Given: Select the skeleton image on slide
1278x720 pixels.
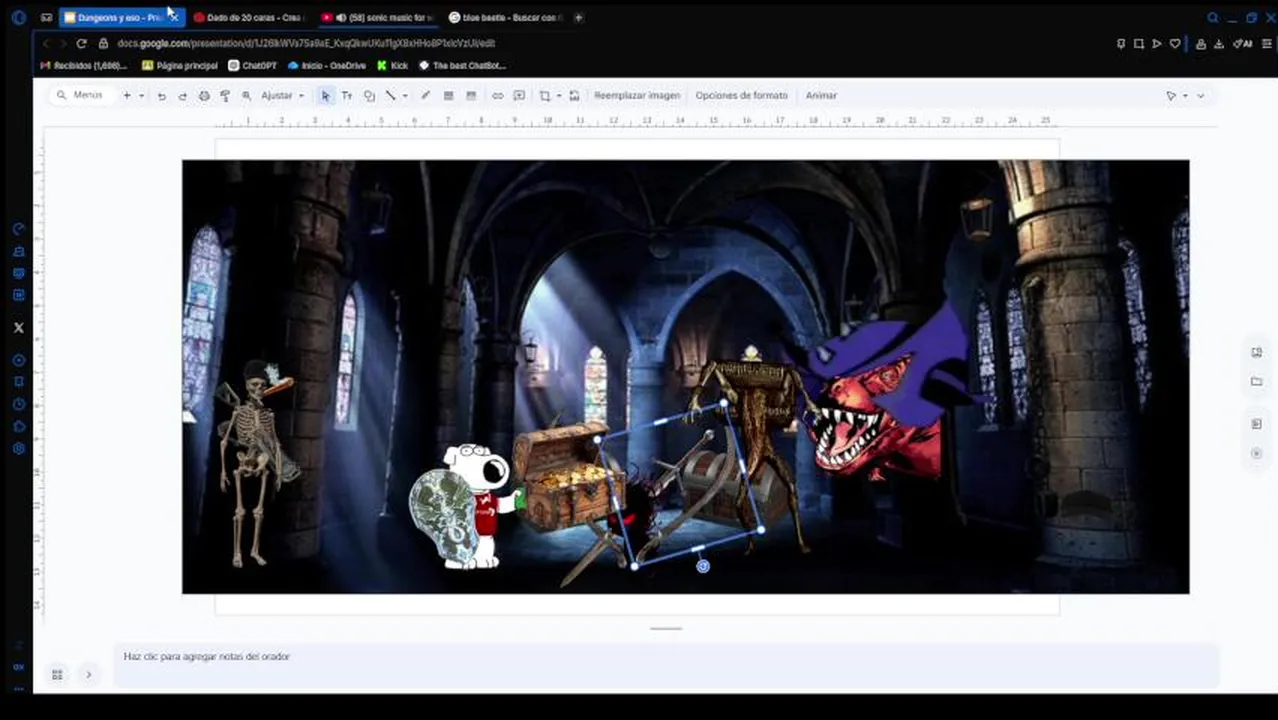Looking at the screenshot, I should point(256,463).
